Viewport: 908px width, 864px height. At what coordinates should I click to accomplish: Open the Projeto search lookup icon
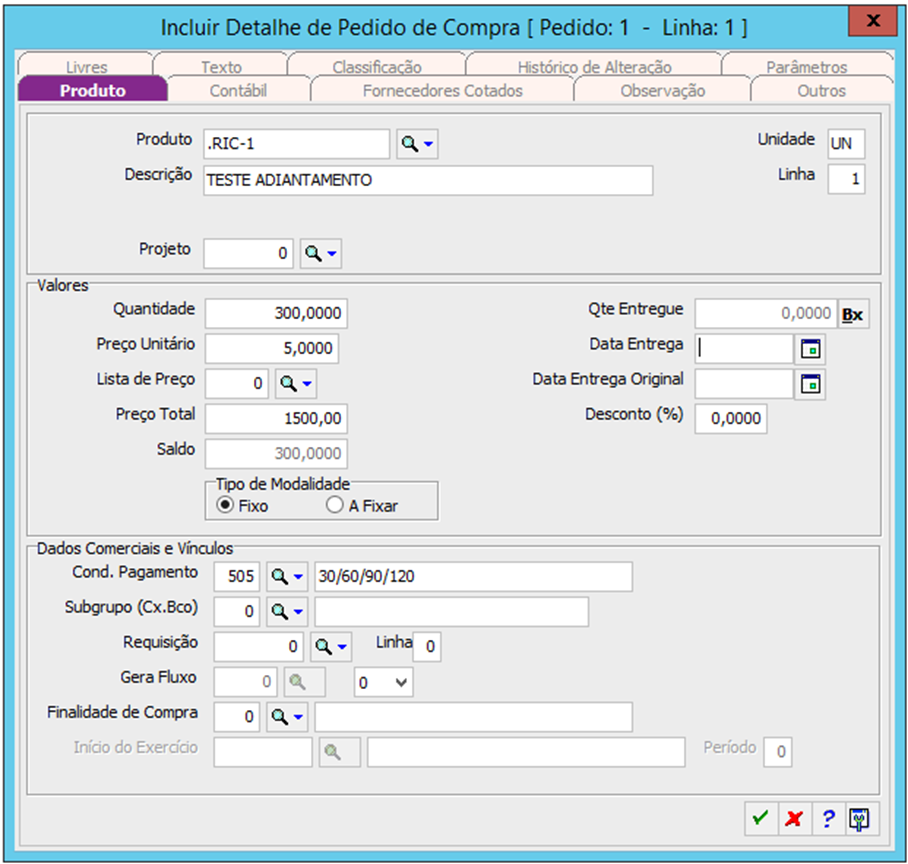[x=320, y=253]
